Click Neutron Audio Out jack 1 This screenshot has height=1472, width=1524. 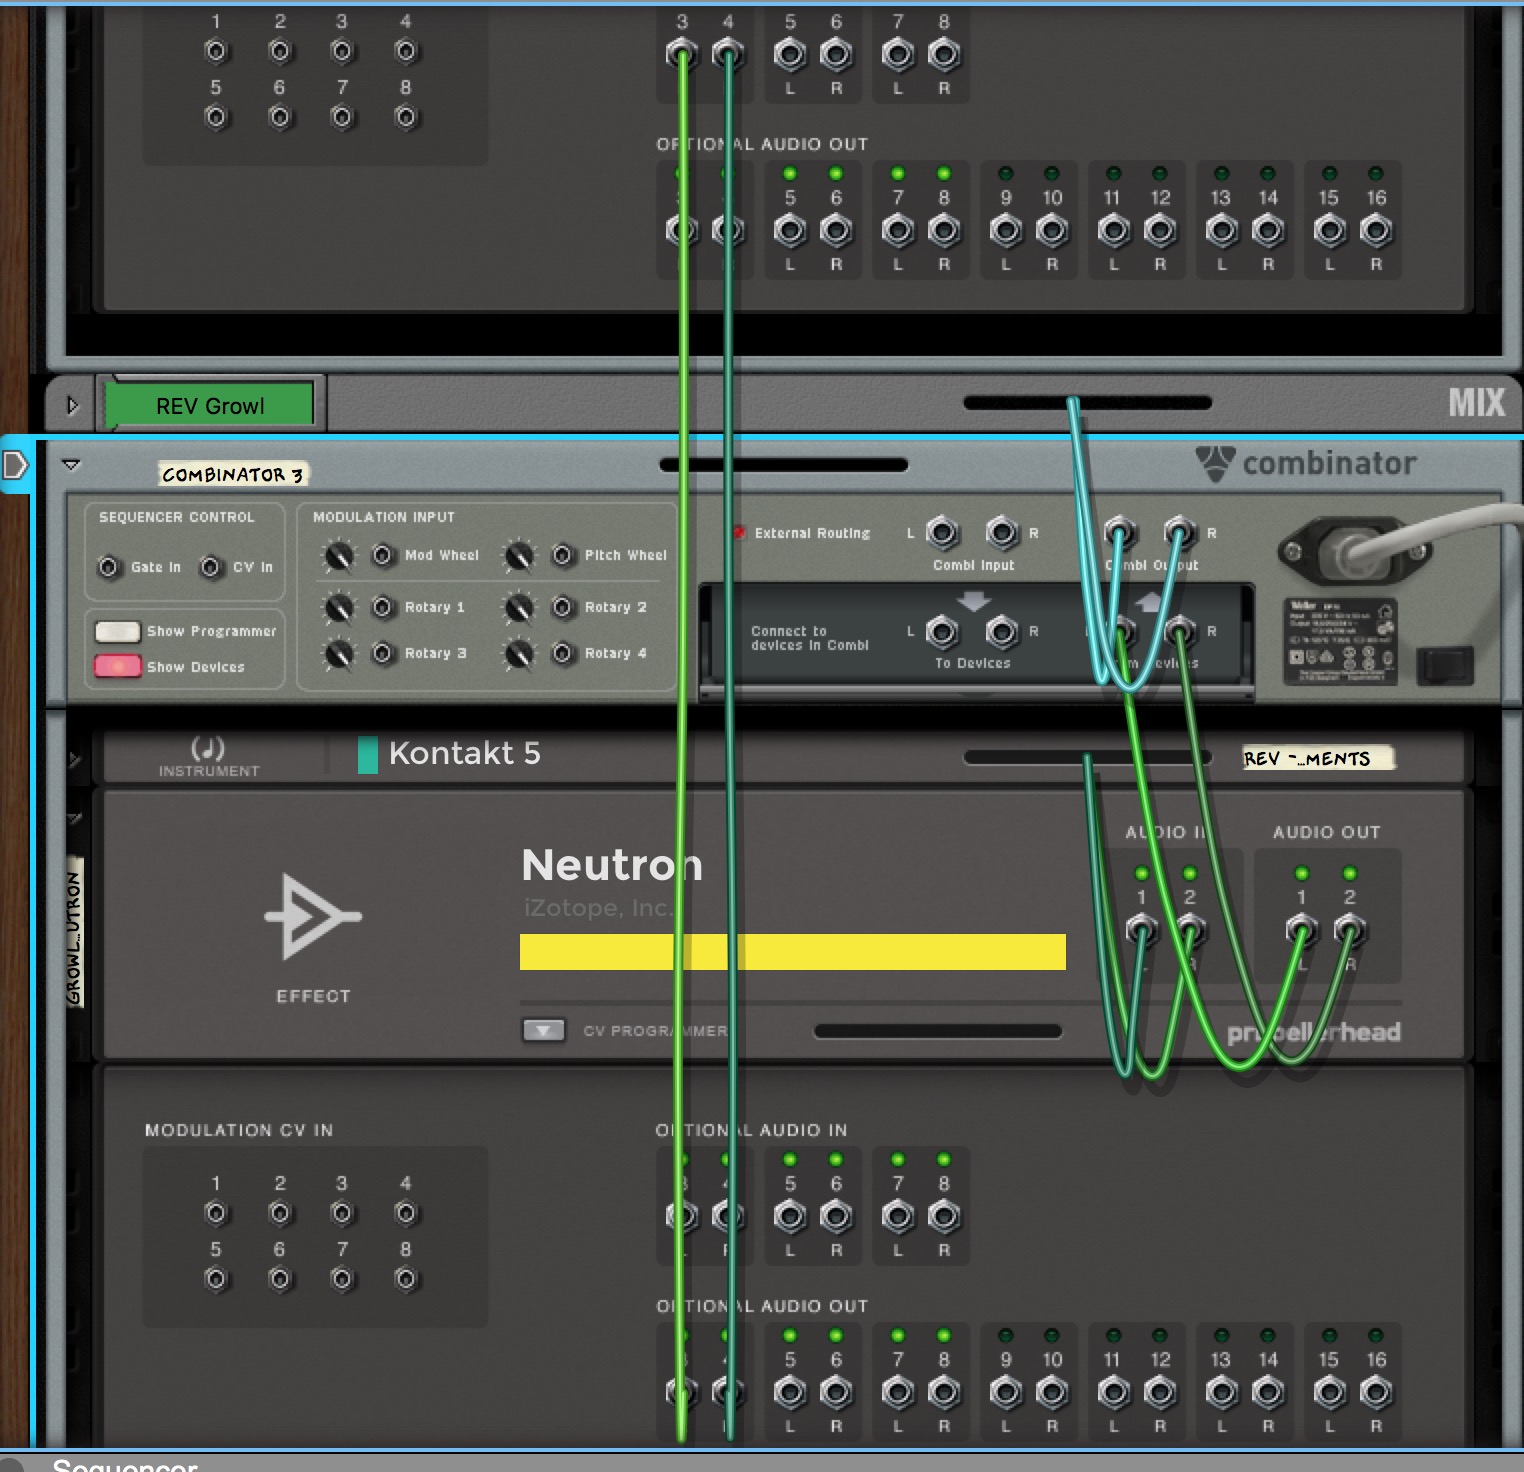click(1301, 931)
